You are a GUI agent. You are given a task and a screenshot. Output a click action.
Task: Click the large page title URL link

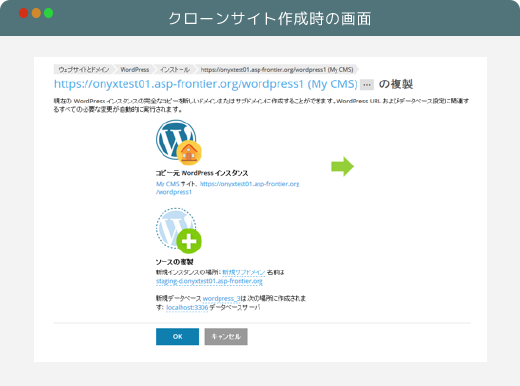[x=206, y=84]
